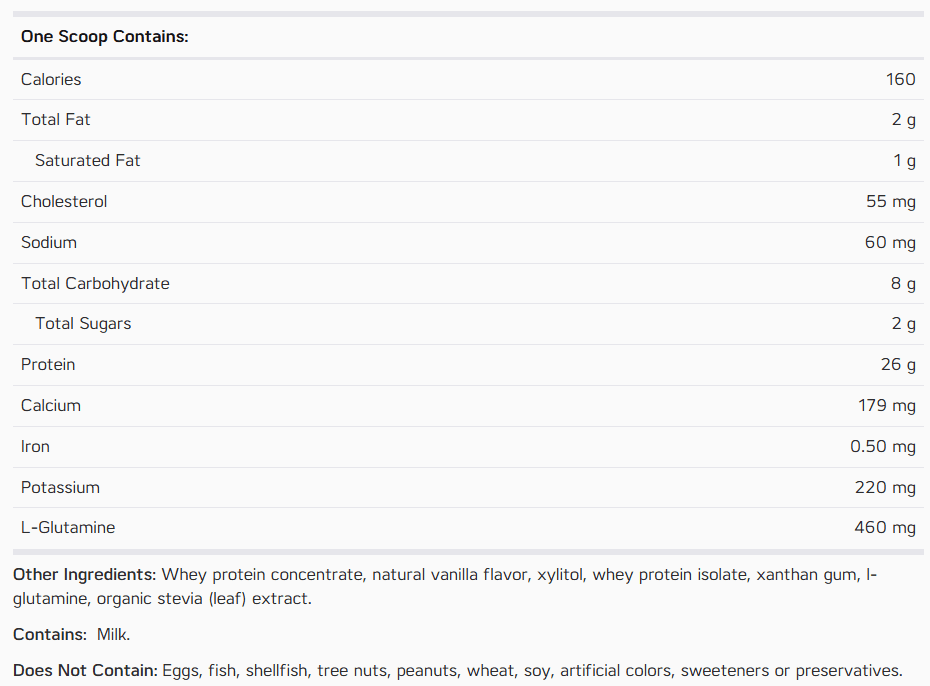Click the Protein row label
The height and width of the screenshot is (686, 930).
tap(48, 365)
